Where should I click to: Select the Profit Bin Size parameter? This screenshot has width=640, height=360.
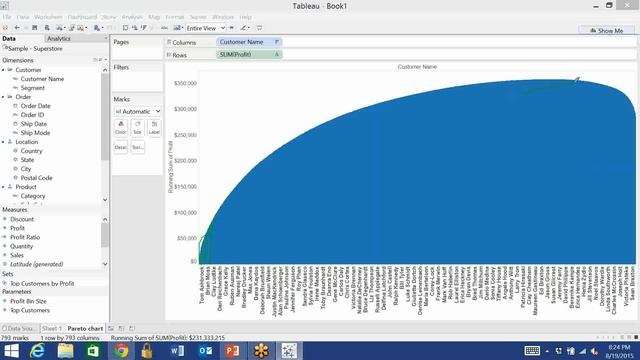coord(28,301)
